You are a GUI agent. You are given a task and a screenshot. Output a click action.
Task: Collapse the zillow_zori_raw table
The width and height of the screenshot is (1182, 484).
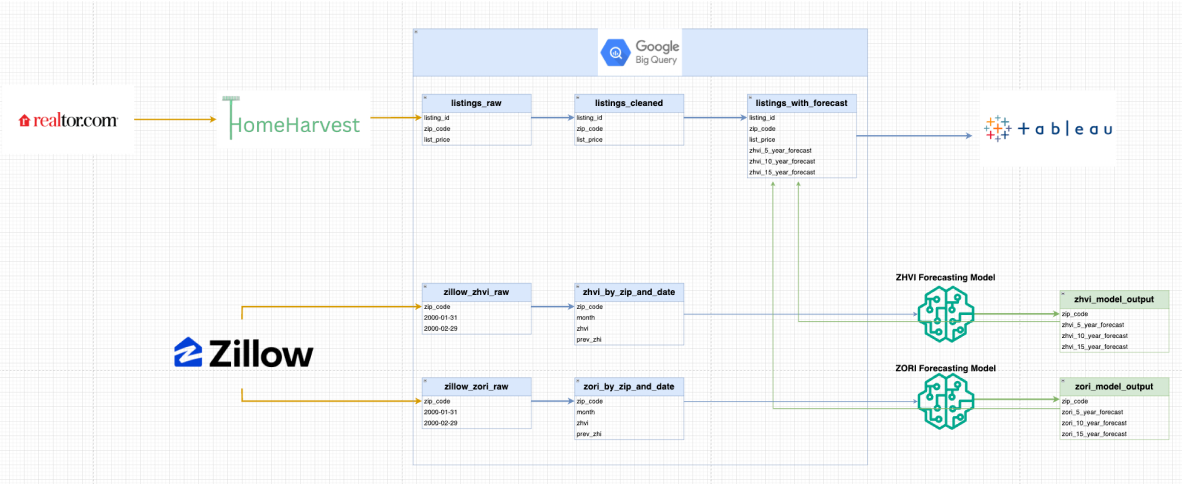coord(424,381)
